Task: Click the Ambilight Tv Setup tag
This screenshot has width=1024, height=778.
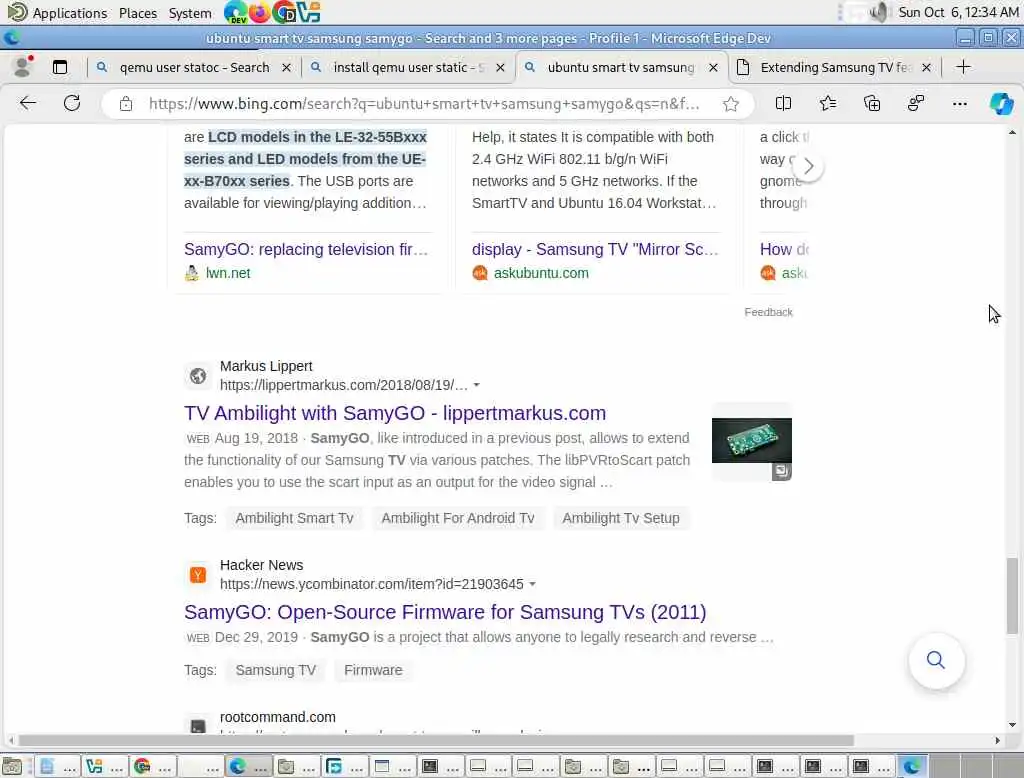Action: [x=621, y=518]
